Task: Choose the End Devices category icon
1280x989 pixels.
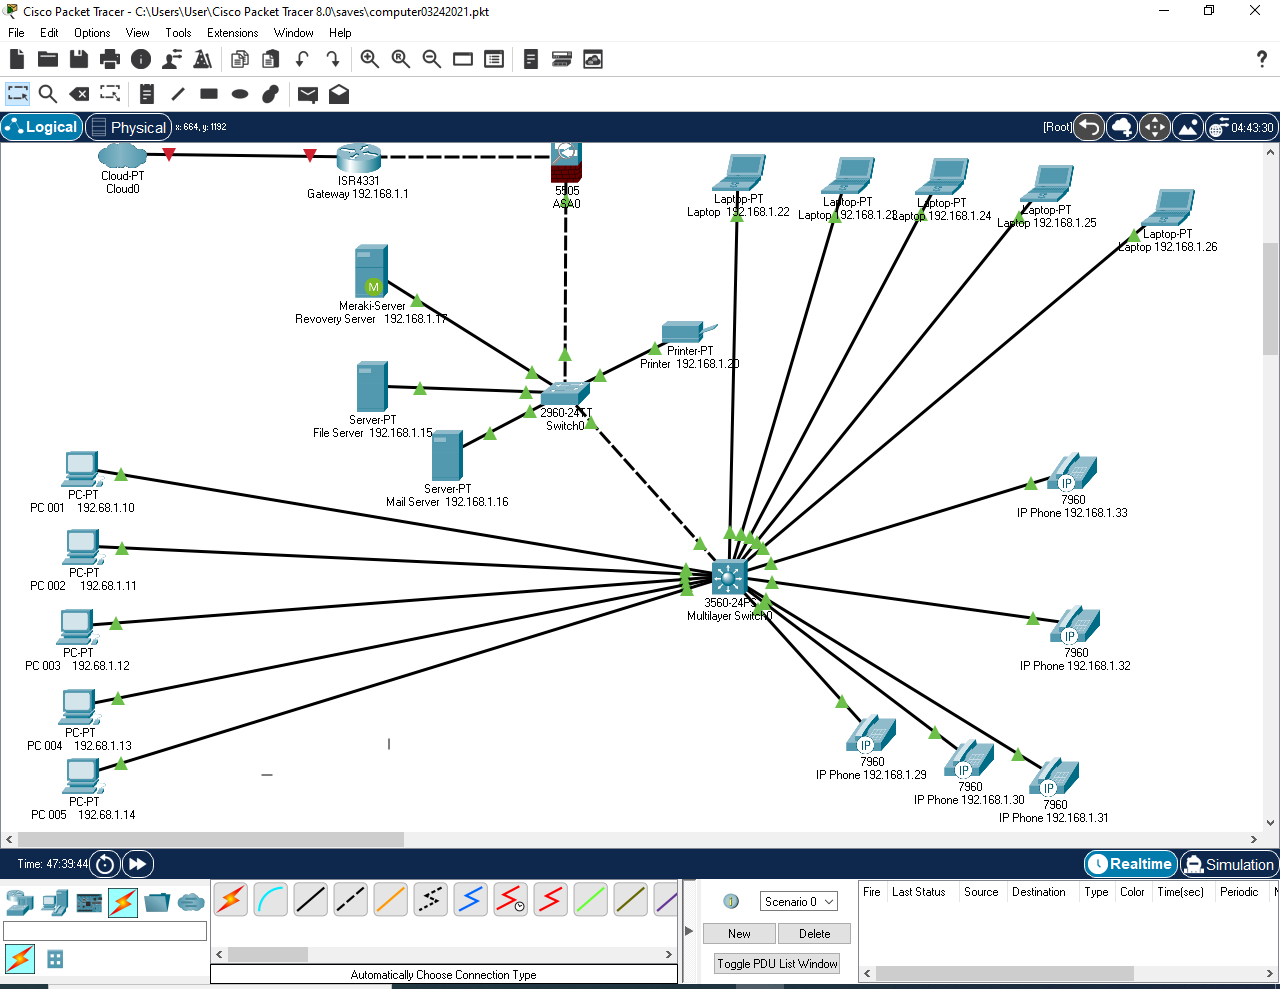Action: coord(54,902)
